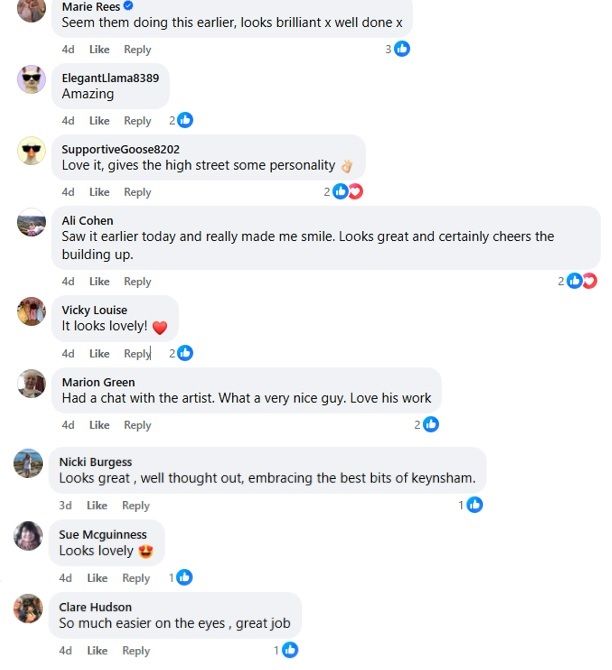Open Marie Rees's profile name link

[x=91, y=6]
